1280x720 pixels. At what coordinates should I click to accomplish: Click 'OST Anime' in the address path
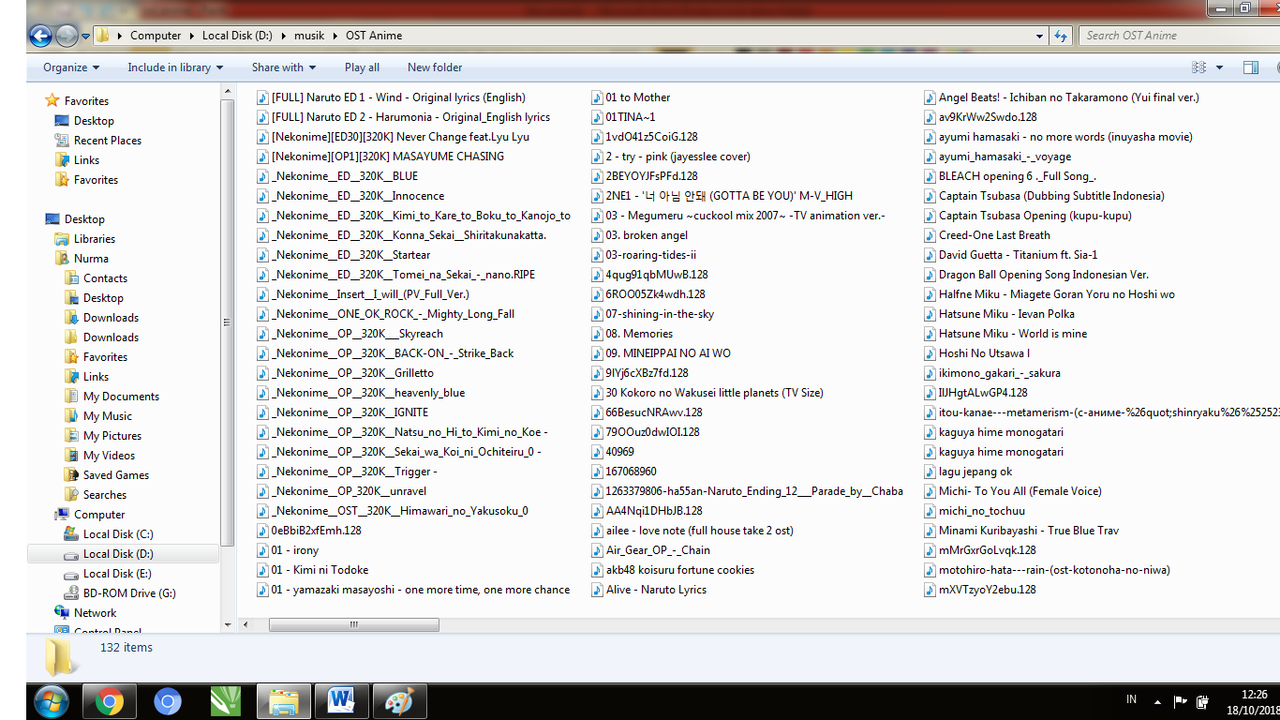click(x=374, y=35)
